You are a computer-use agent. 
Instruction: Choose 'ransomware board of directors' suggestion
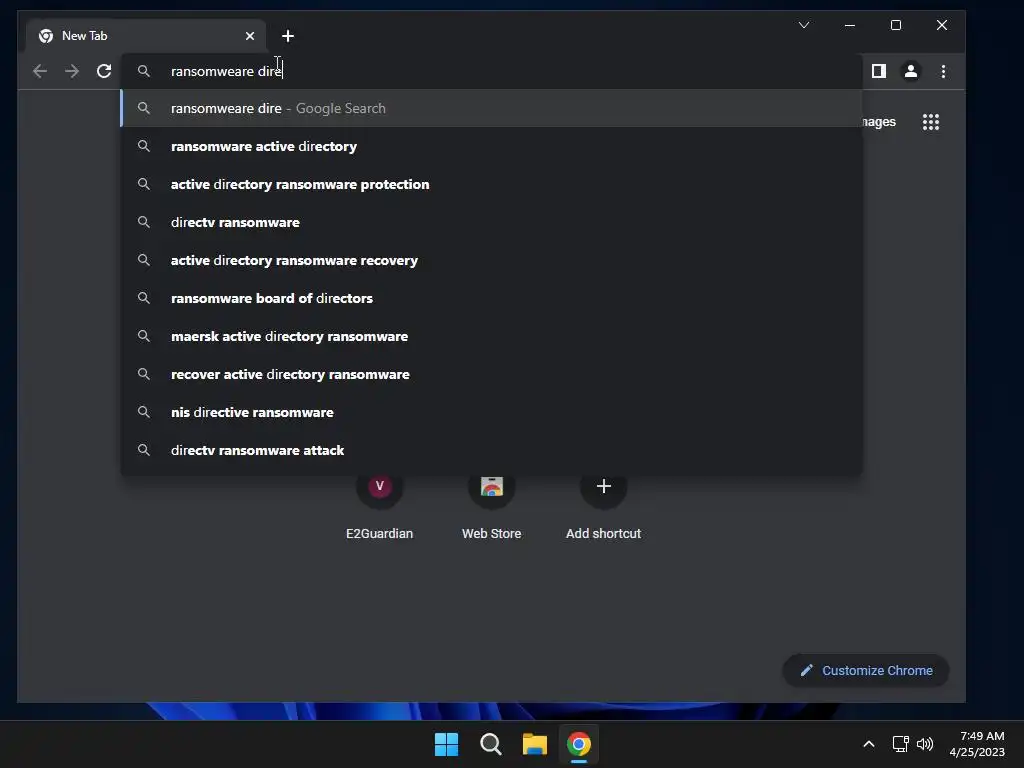pos(491,298)
